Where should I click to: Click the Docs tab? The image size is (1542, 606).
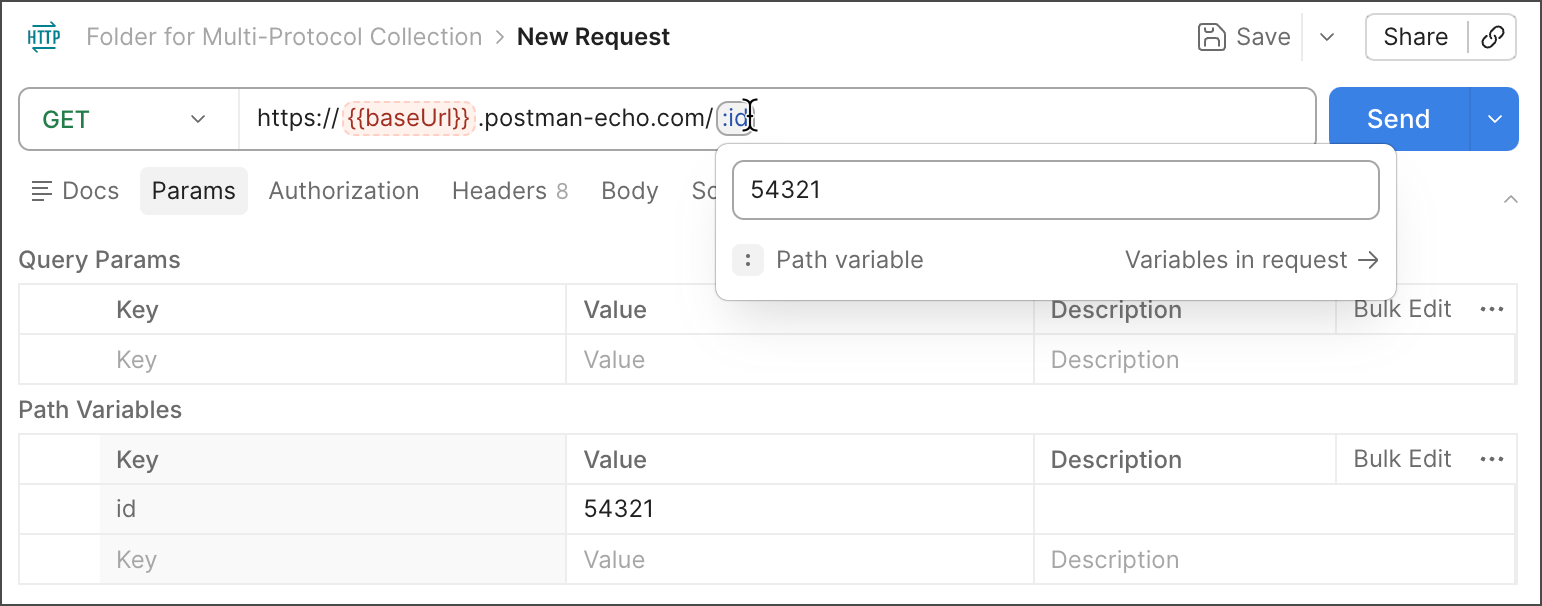75,191
